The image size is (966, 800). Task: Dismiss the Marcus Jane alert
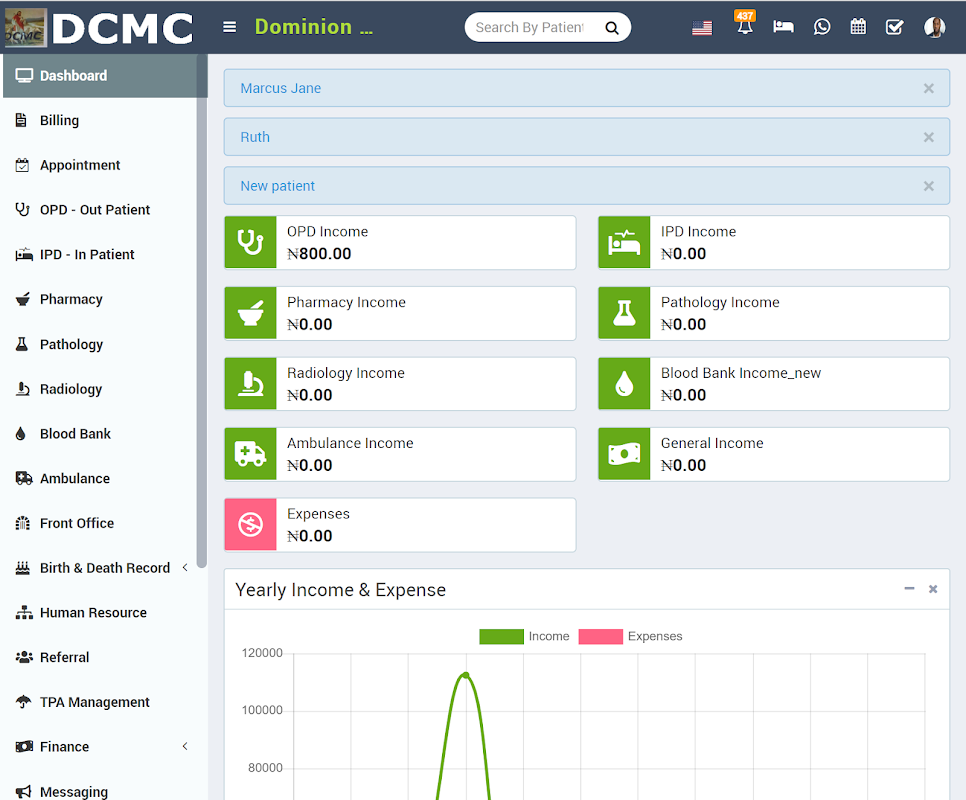pos(928,88)
